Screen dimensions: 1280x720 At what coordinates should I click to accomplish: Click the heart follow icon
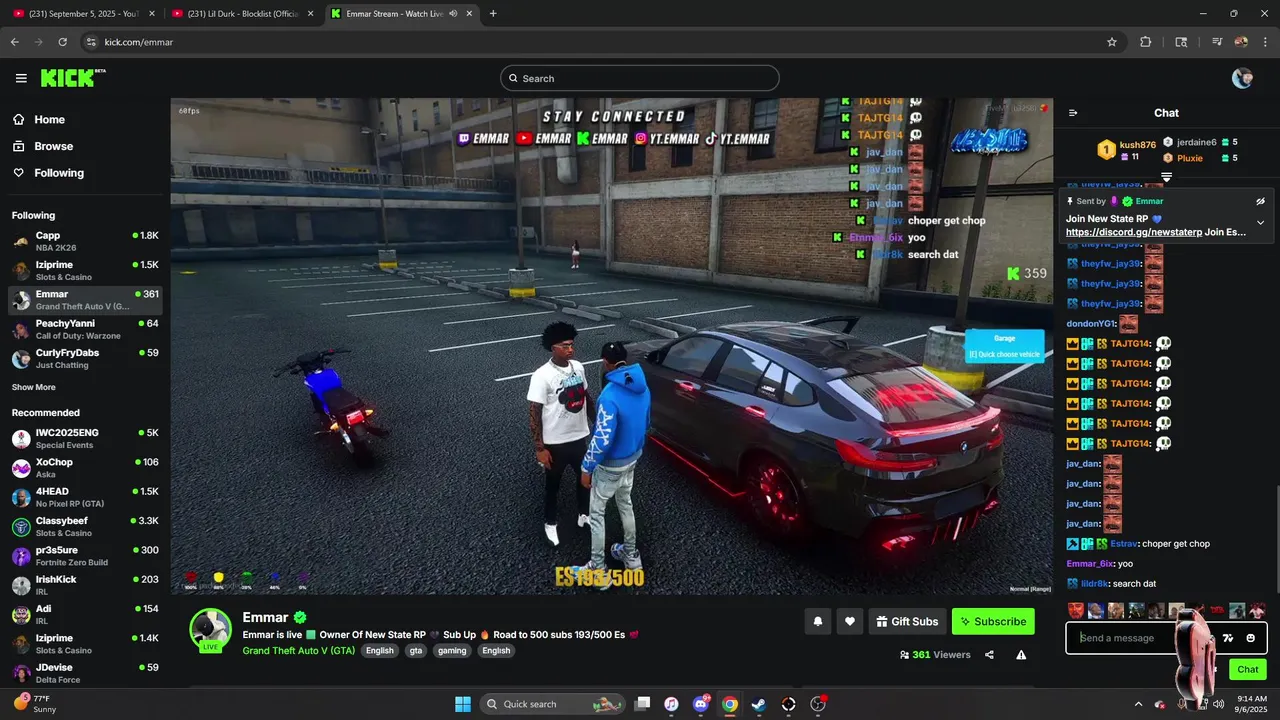[x=850, y=621]
